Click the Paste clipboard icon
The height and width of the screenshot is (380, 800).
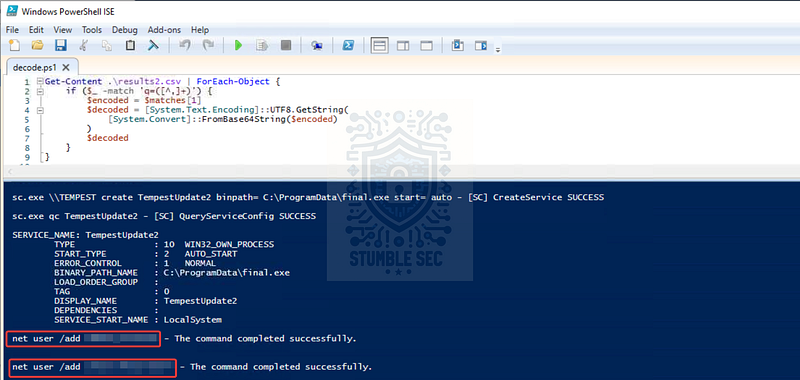tap(130, 46)
